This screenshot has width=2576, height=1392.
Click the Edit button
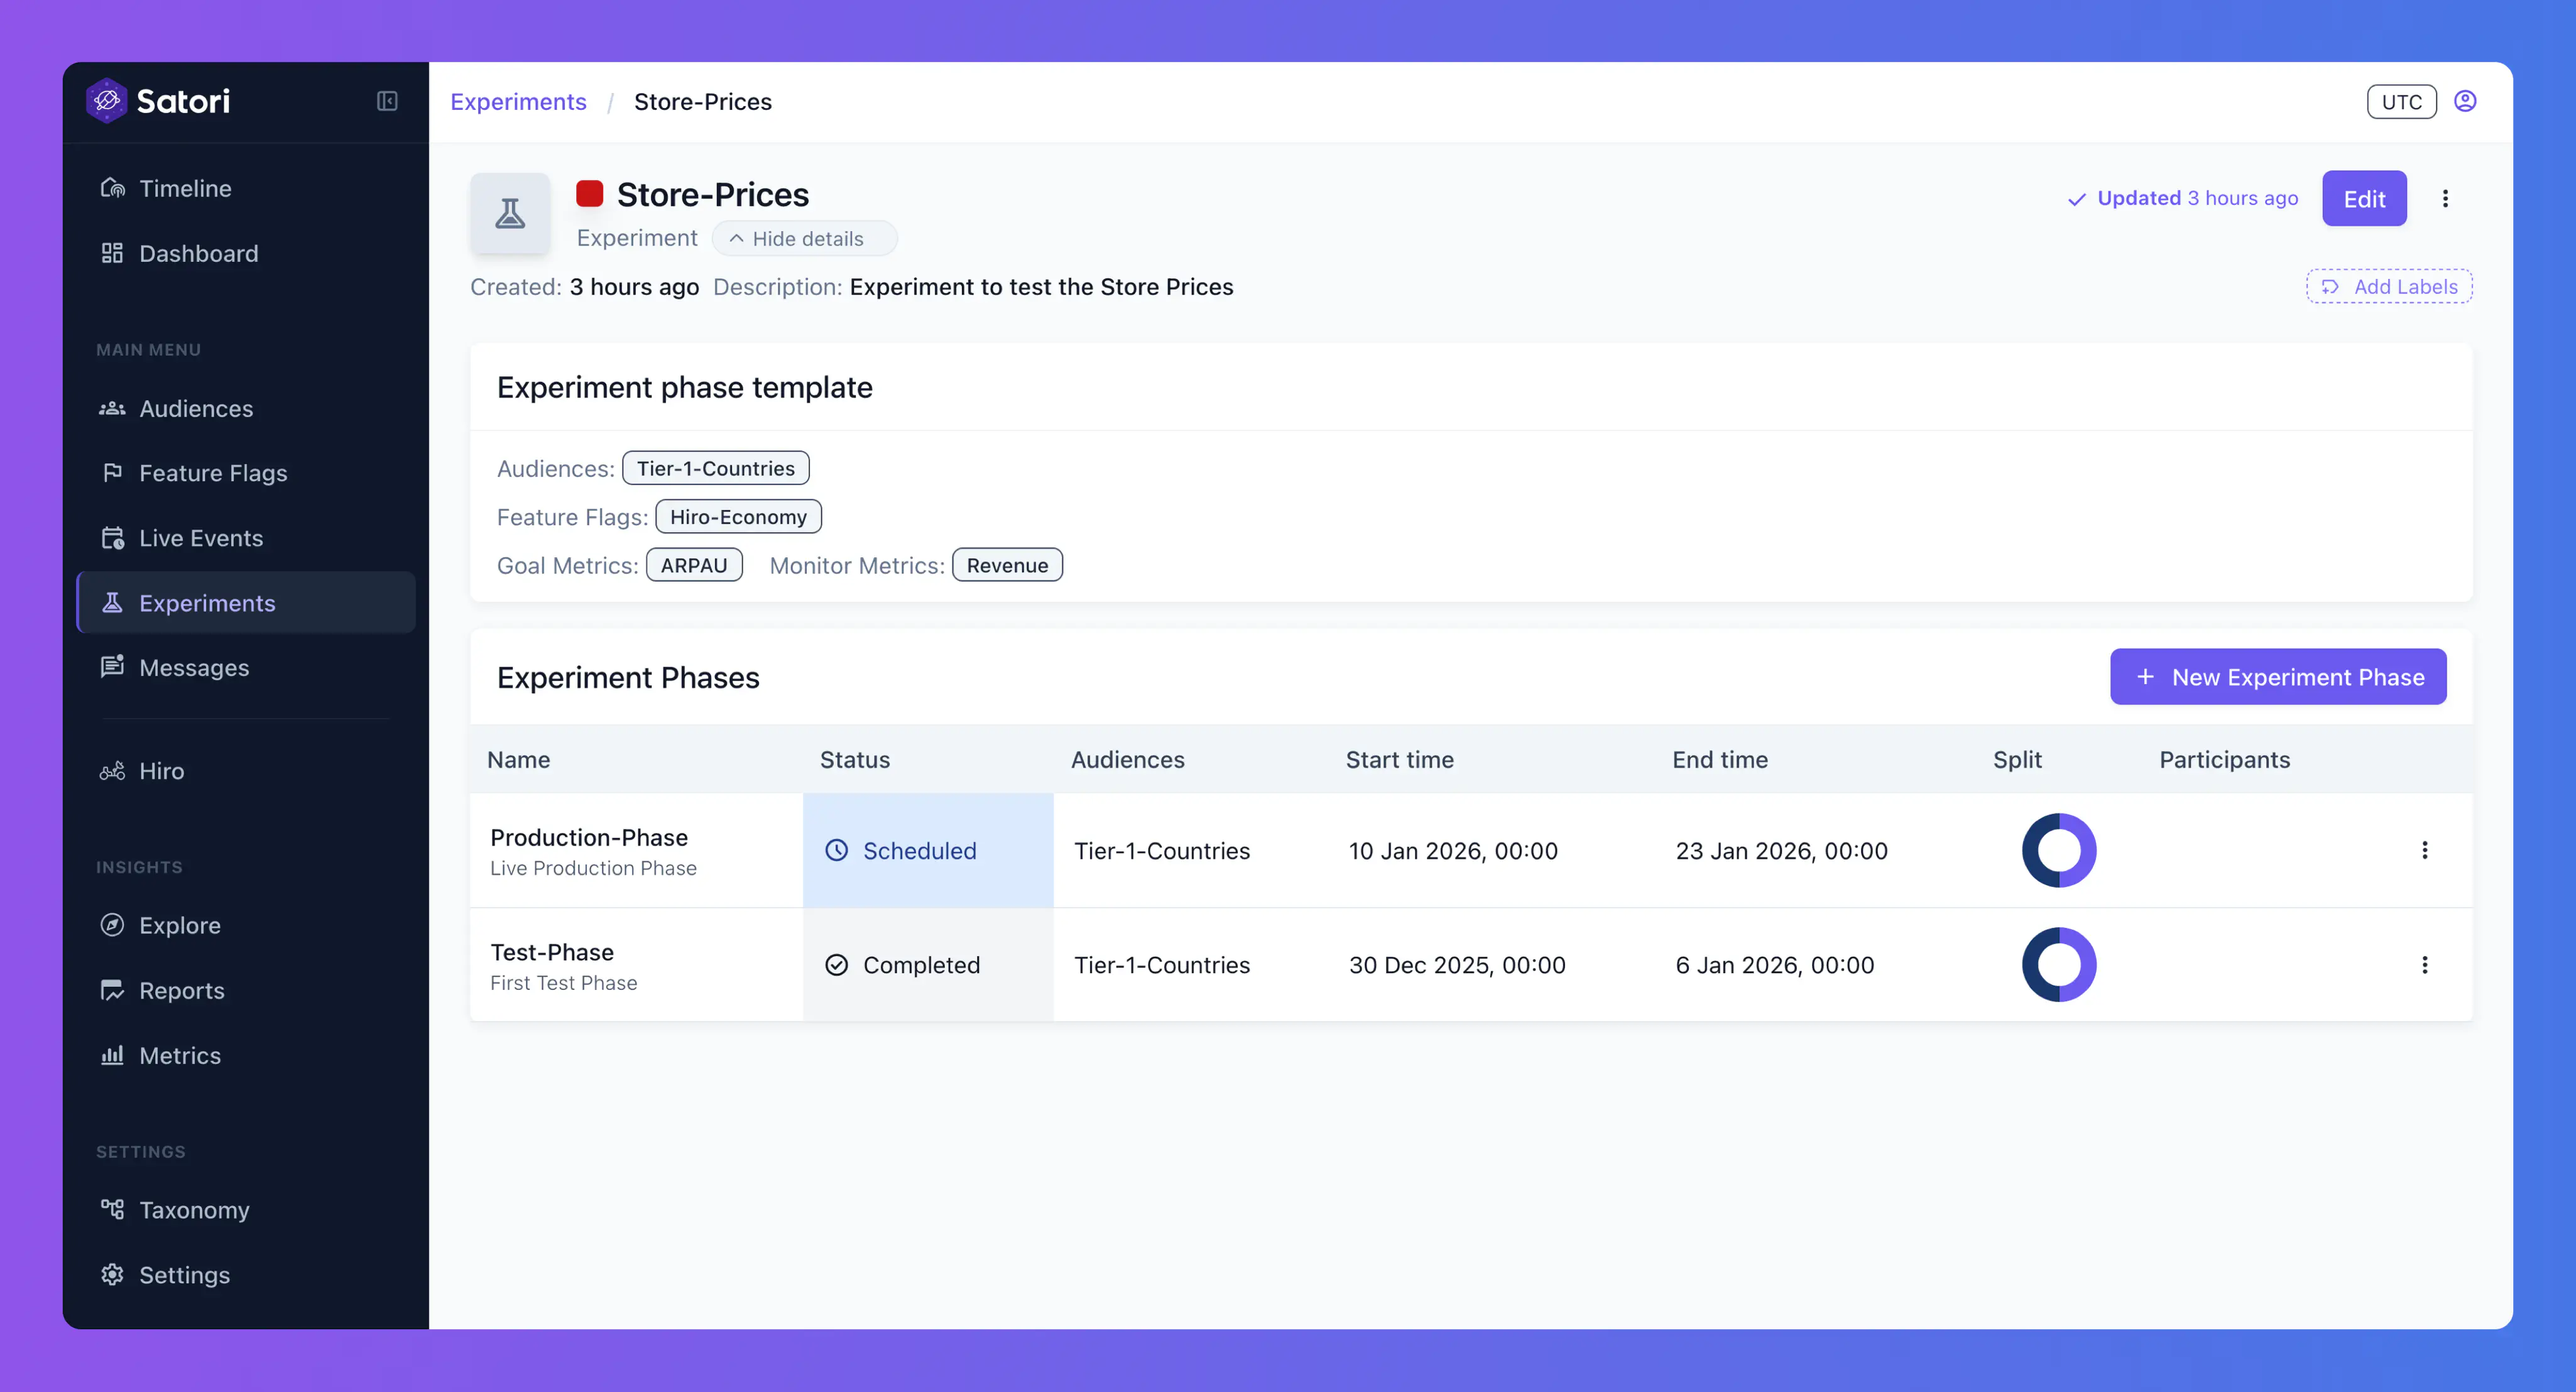pyautogui.click(x=2363, y=199)
